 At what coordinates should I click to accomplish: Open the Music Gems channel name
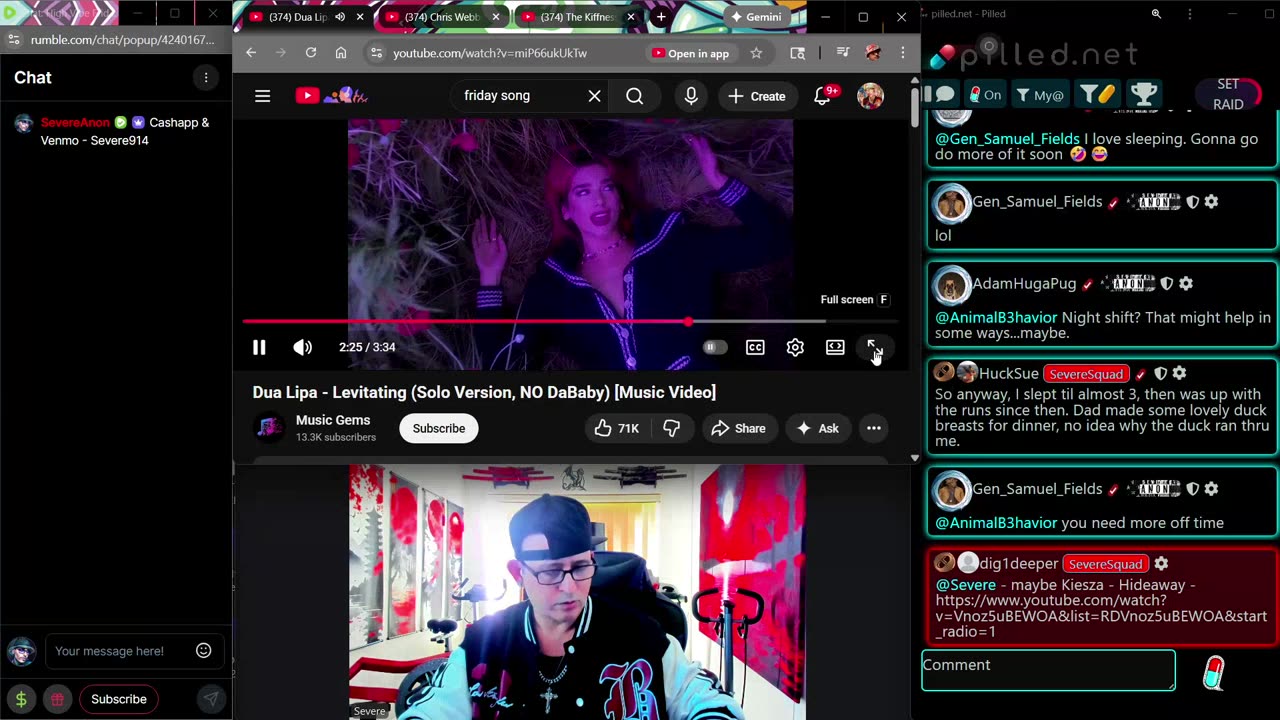(x=333, y=420)
